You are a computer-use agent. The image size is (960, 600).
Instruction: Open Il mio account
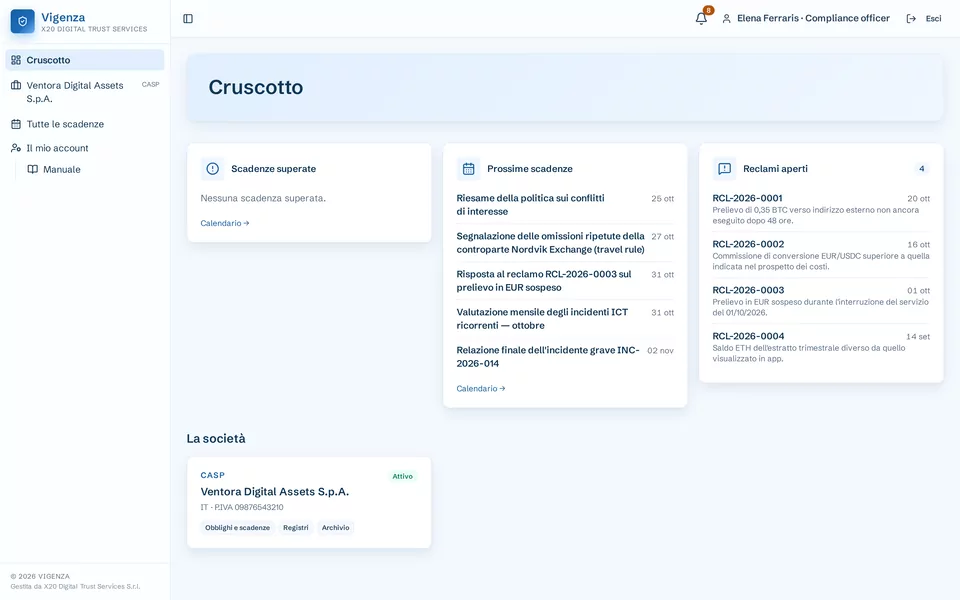coord(85,148)
